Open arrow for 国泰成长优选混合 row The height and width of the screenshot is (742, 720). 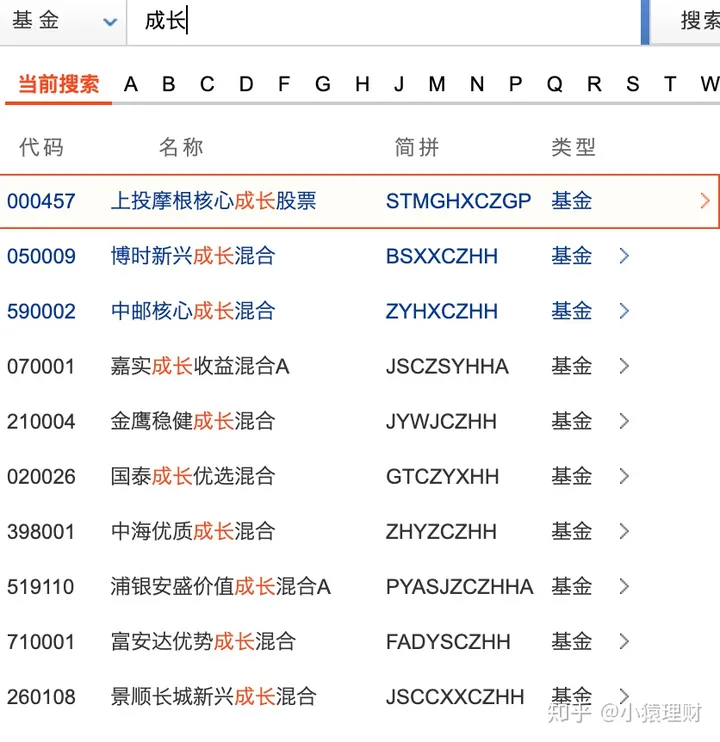tap(624, 476)
